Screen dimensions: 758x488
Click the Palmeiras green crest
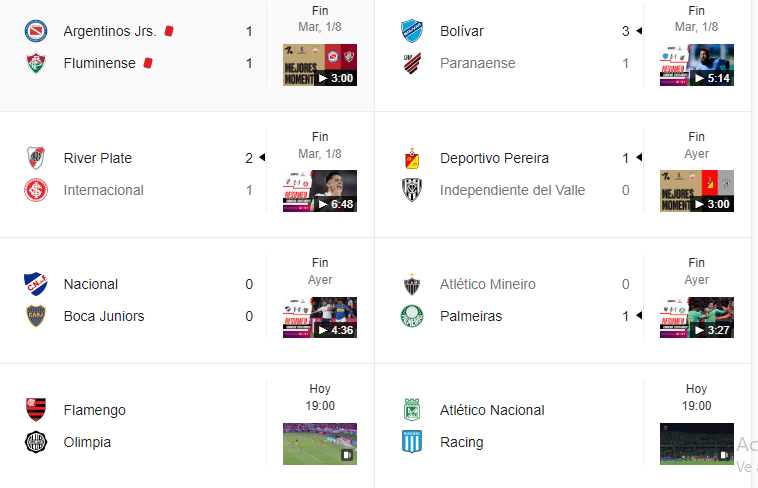click(x=412, y=316)
